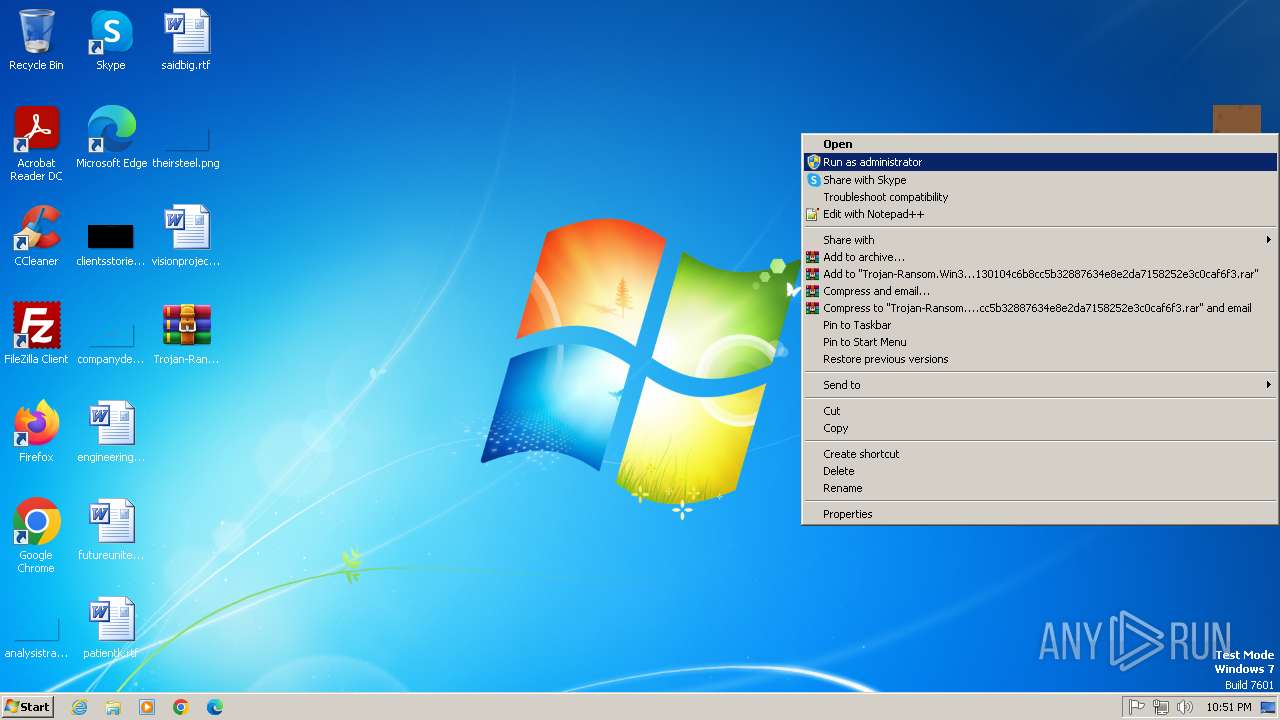Open the volume speaker tray icon
The height and width of the screenshot is (720, 1280).
tap(1185, 707)
